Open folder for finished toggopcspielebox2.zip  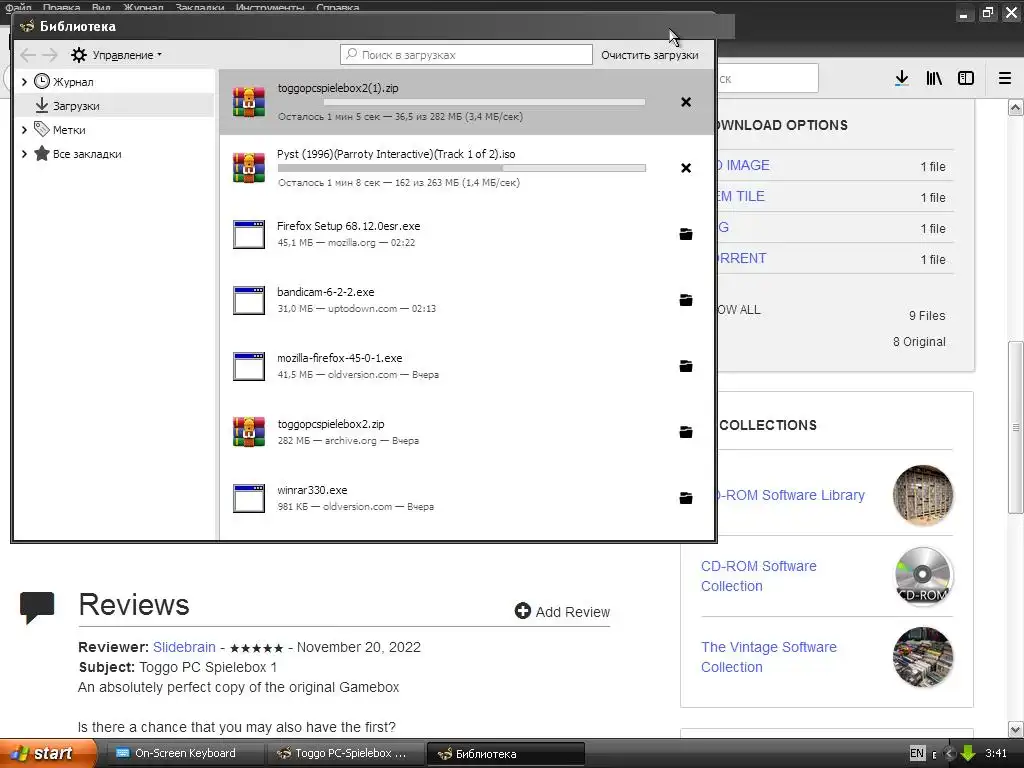tap(686, 432)
